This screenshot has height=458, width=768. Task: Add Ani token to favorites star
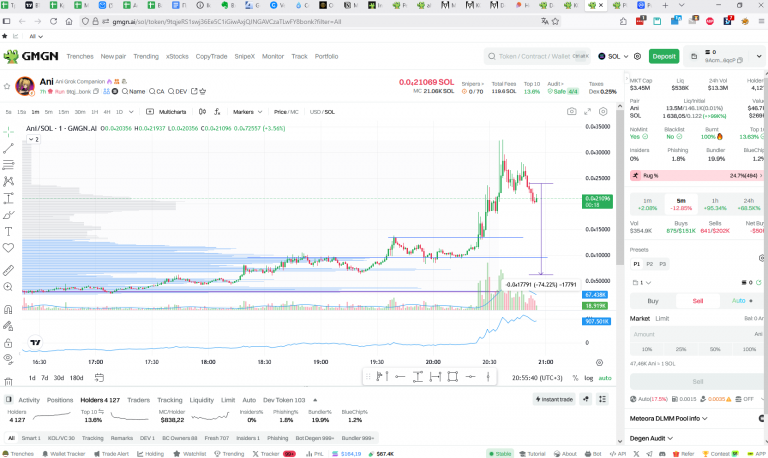click(7, 86)
